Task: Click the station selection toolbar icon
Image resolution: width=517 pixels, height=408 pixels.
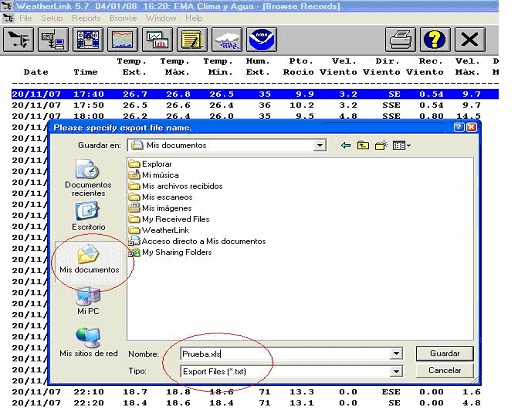Action: click(x=18, y=40)
